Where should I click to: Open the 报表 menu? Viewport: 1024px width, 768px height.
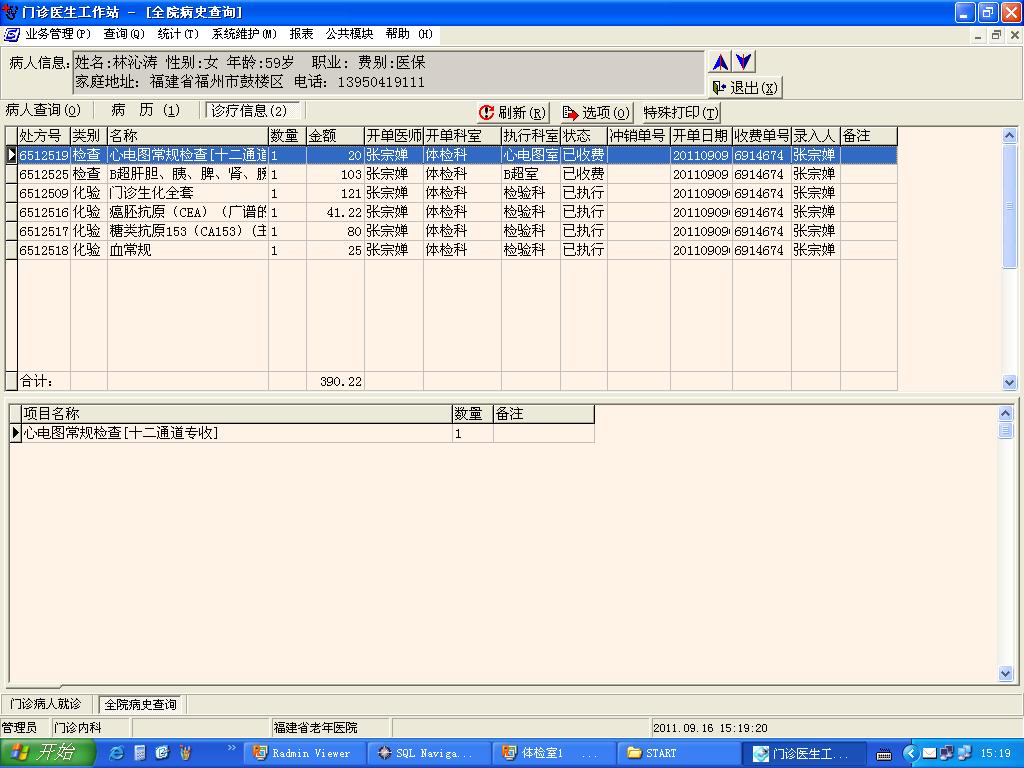point(301,34)
